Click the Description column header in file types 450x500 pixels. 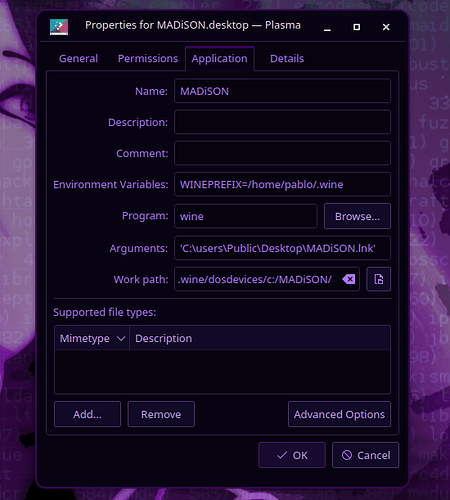[260, 338]
